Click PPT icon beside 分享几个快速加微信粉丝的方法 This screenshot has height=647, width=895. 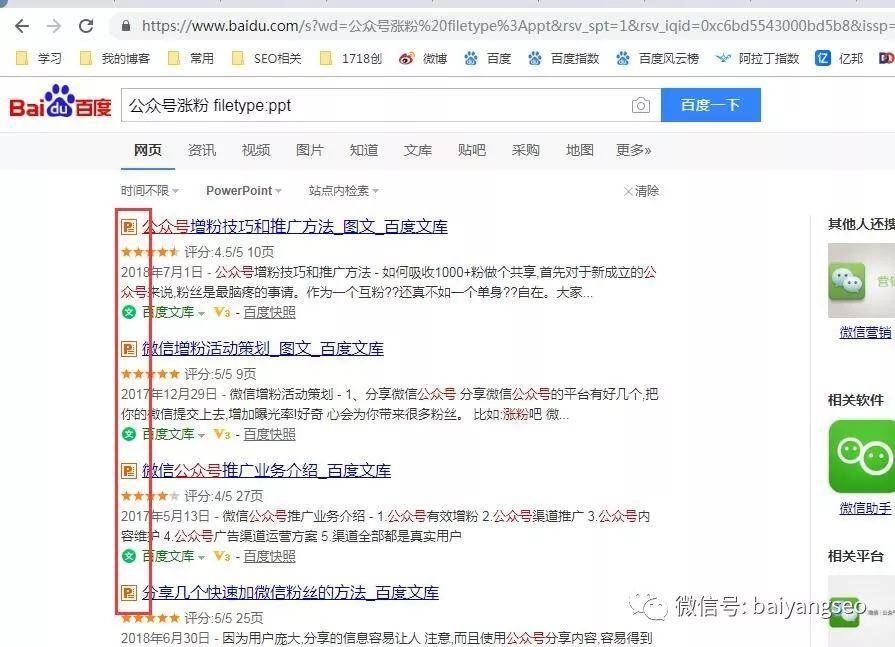(x=129, y=593)
